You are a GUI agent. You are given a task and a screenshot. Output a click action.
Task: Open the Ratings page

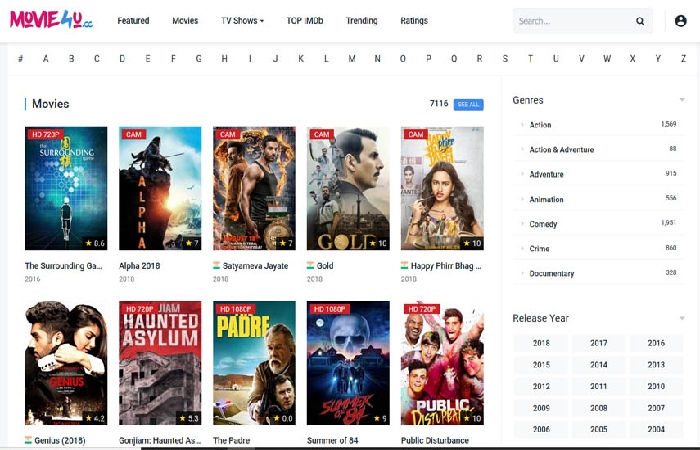coord(414,21)
